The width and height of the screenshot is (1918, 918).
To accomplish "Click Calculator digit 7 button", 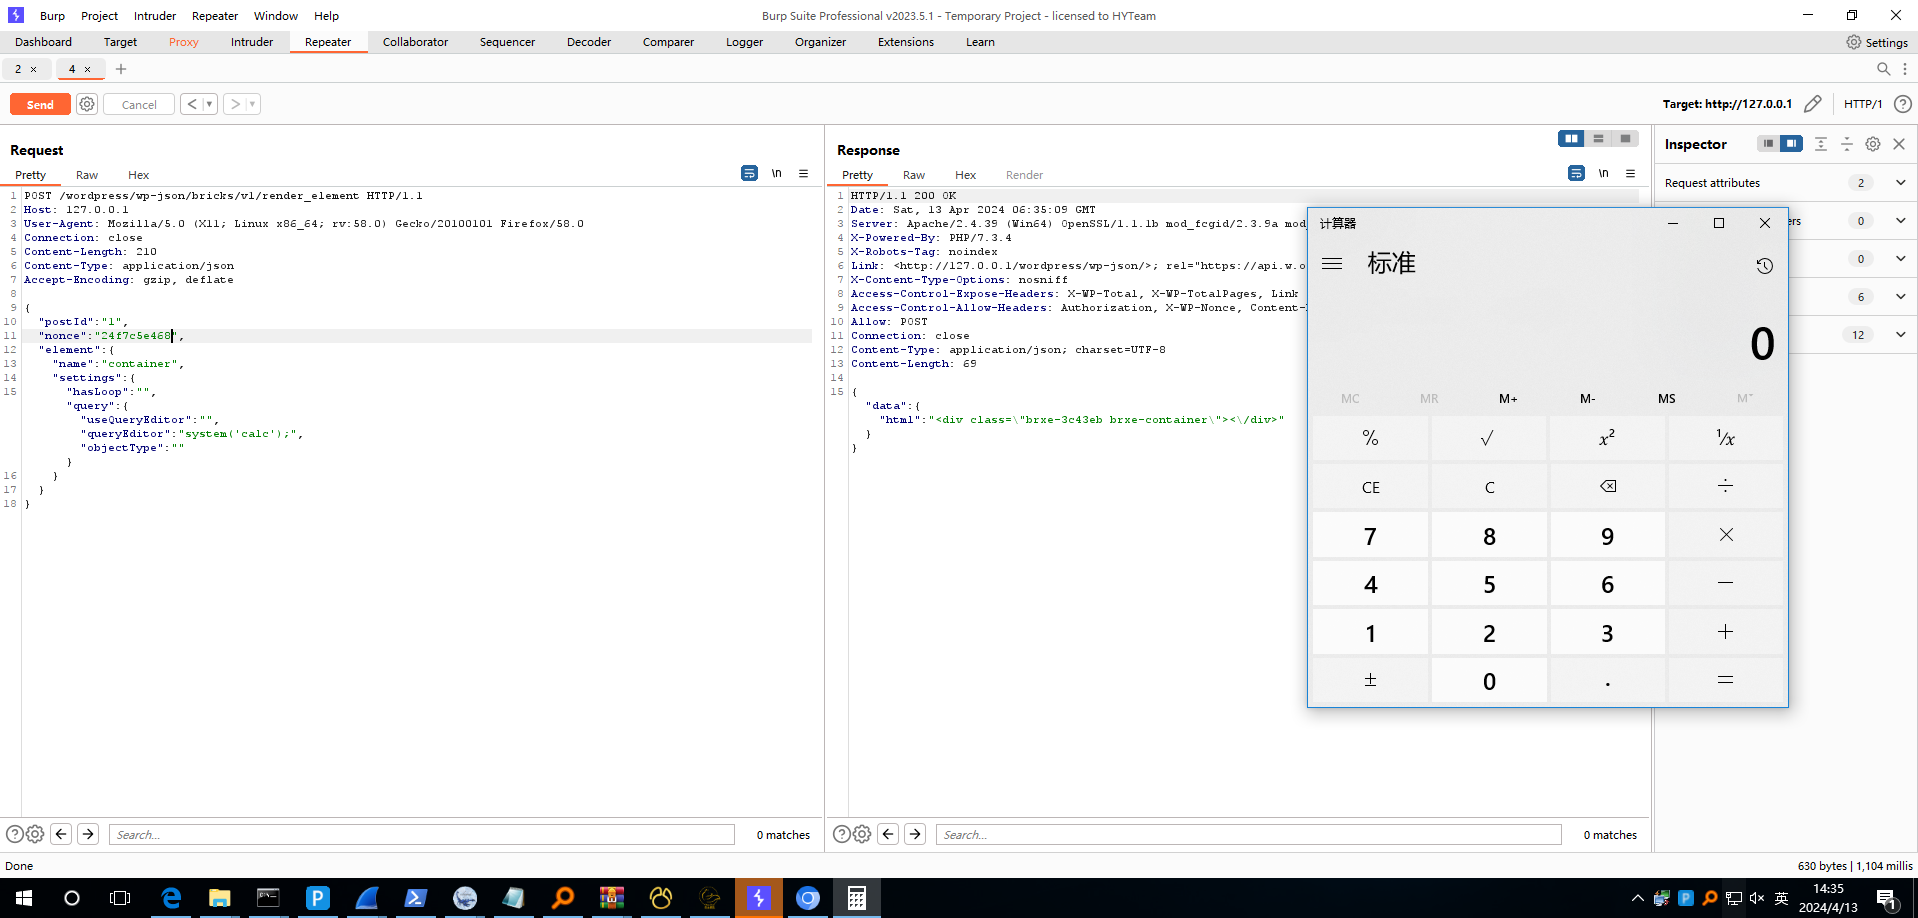I will click(x=1371, y=536).
